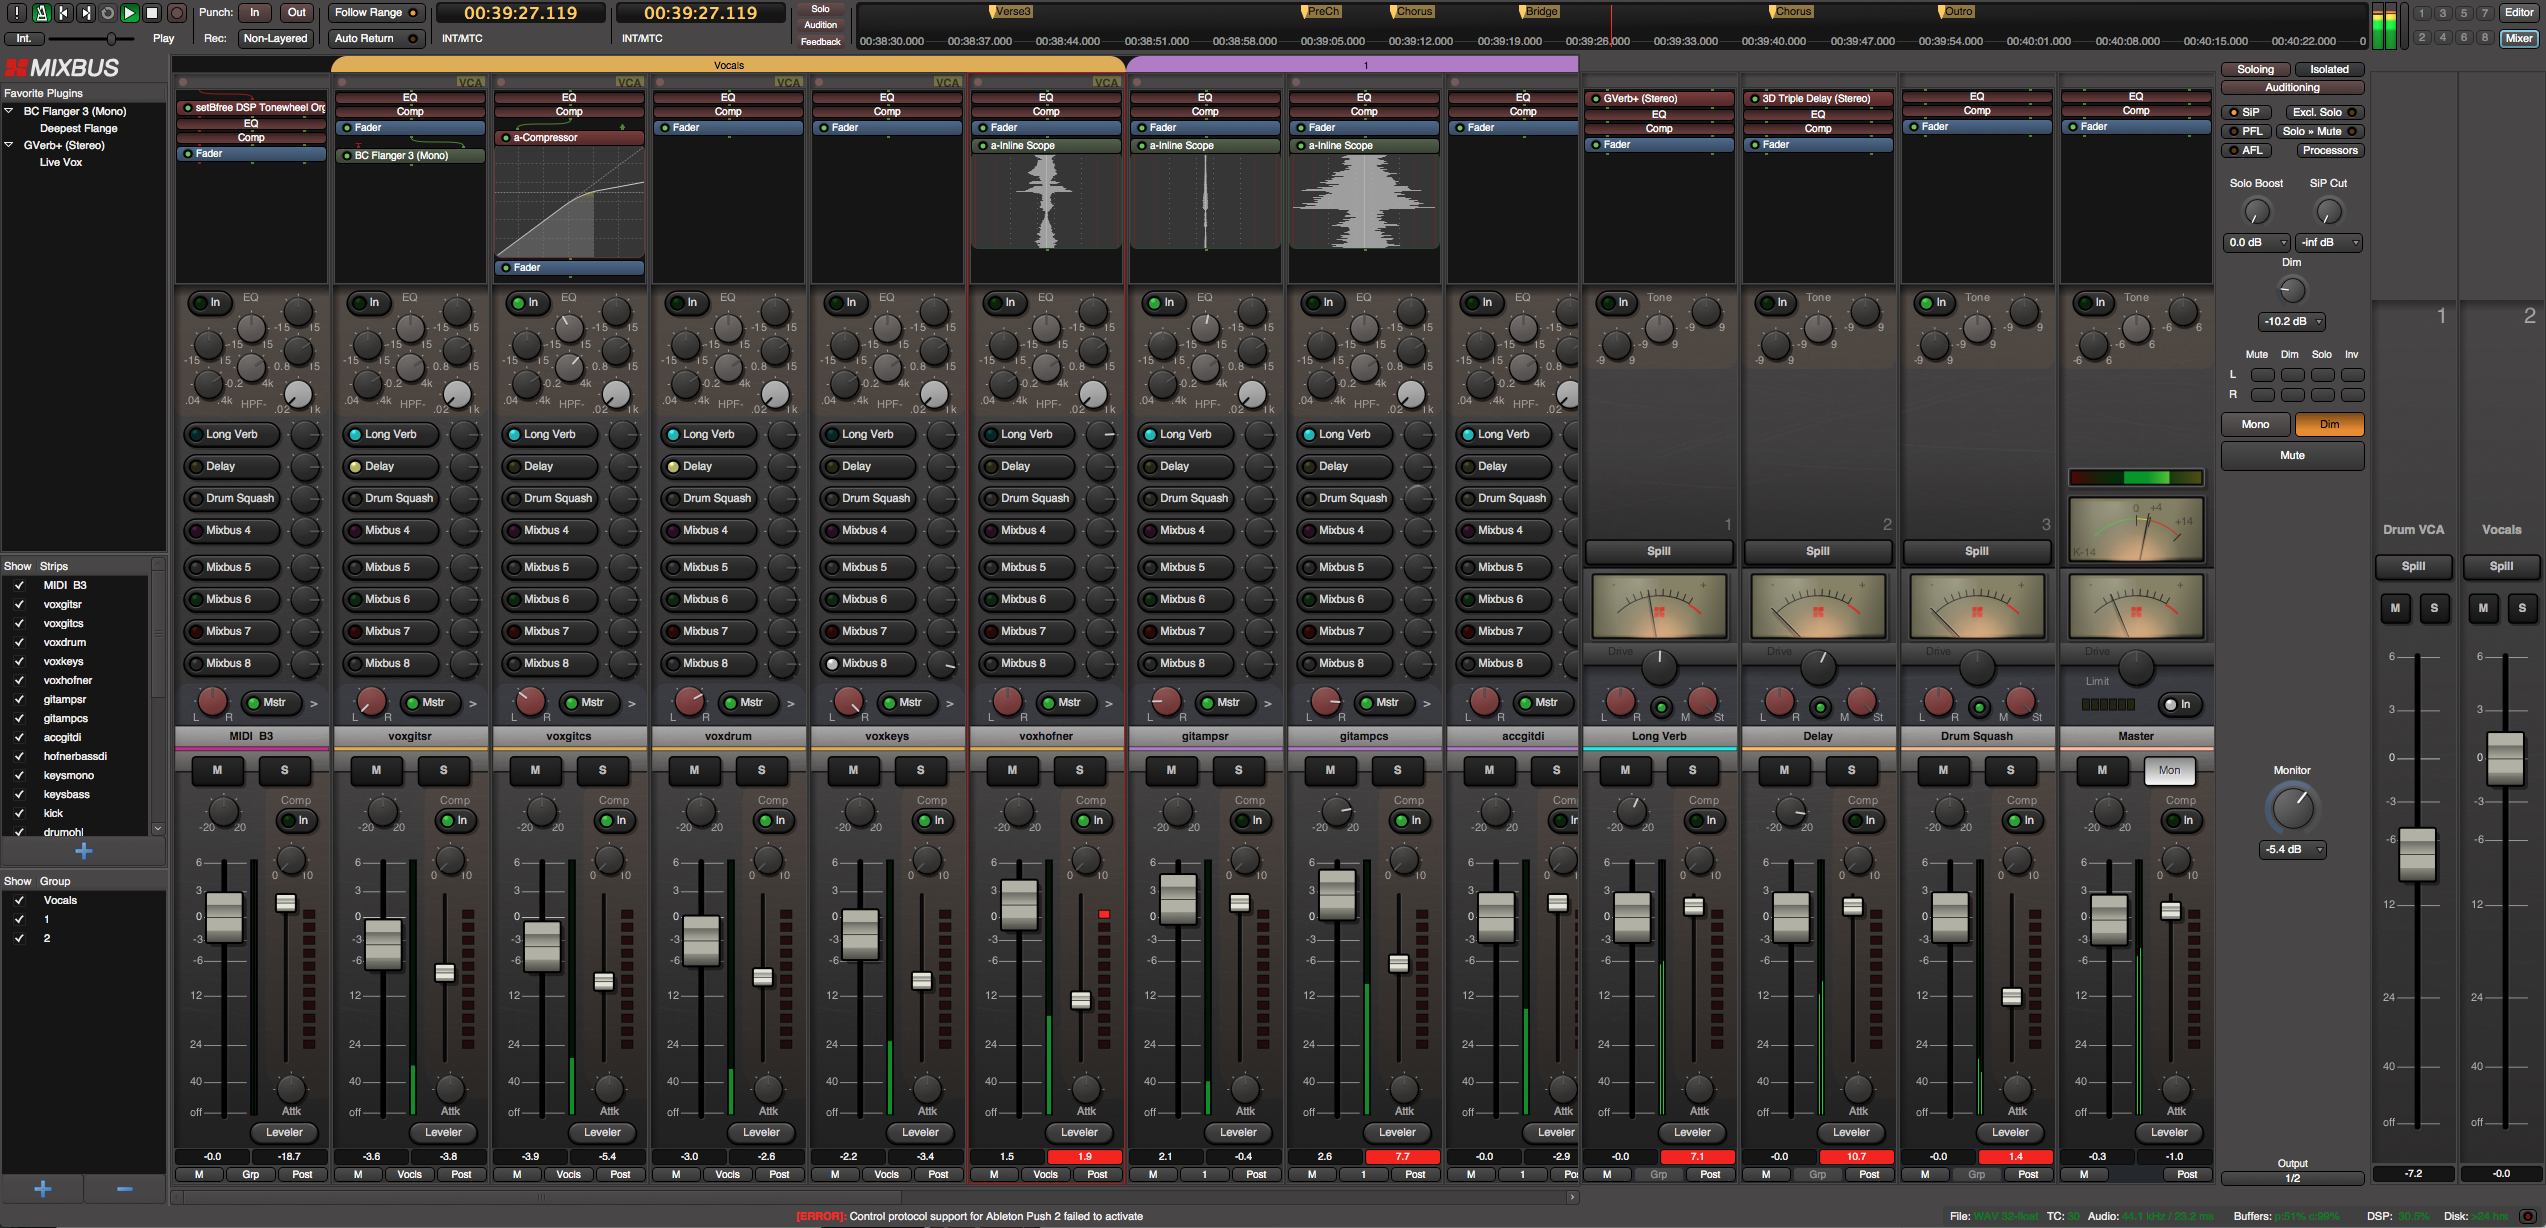This screenshot has width=2546, height=1228.
Task: Select the purple group 1 tab header
Action: coord(1352,64)
